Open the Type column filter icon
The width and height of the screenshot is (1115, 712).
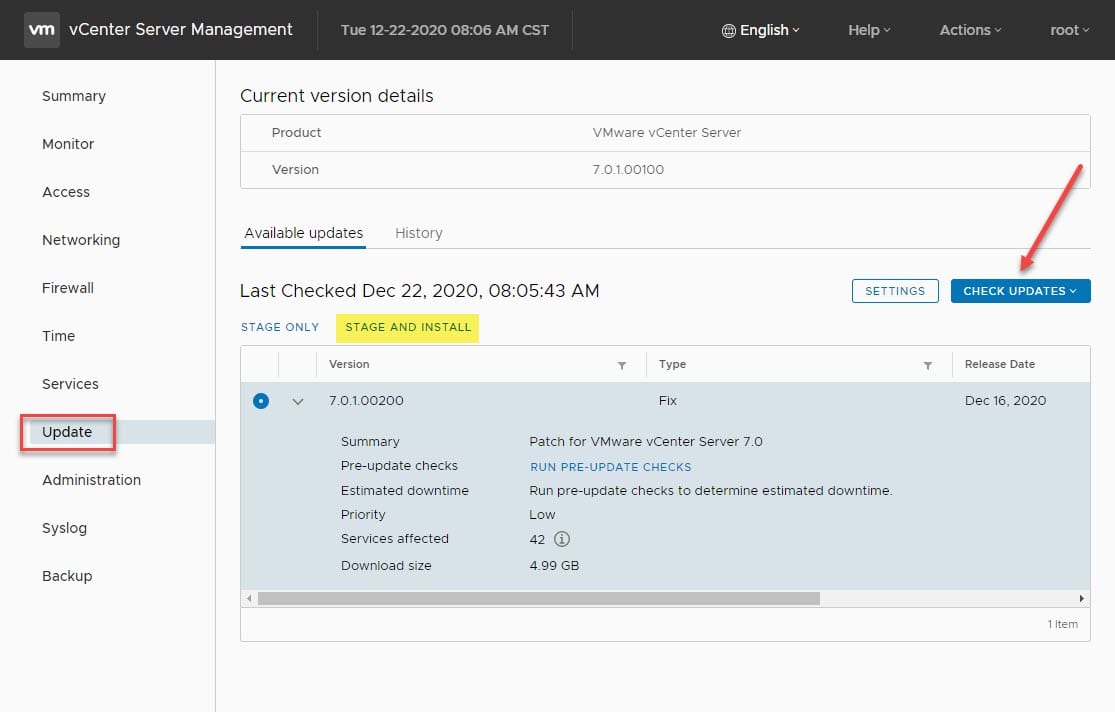pos(928,365)
